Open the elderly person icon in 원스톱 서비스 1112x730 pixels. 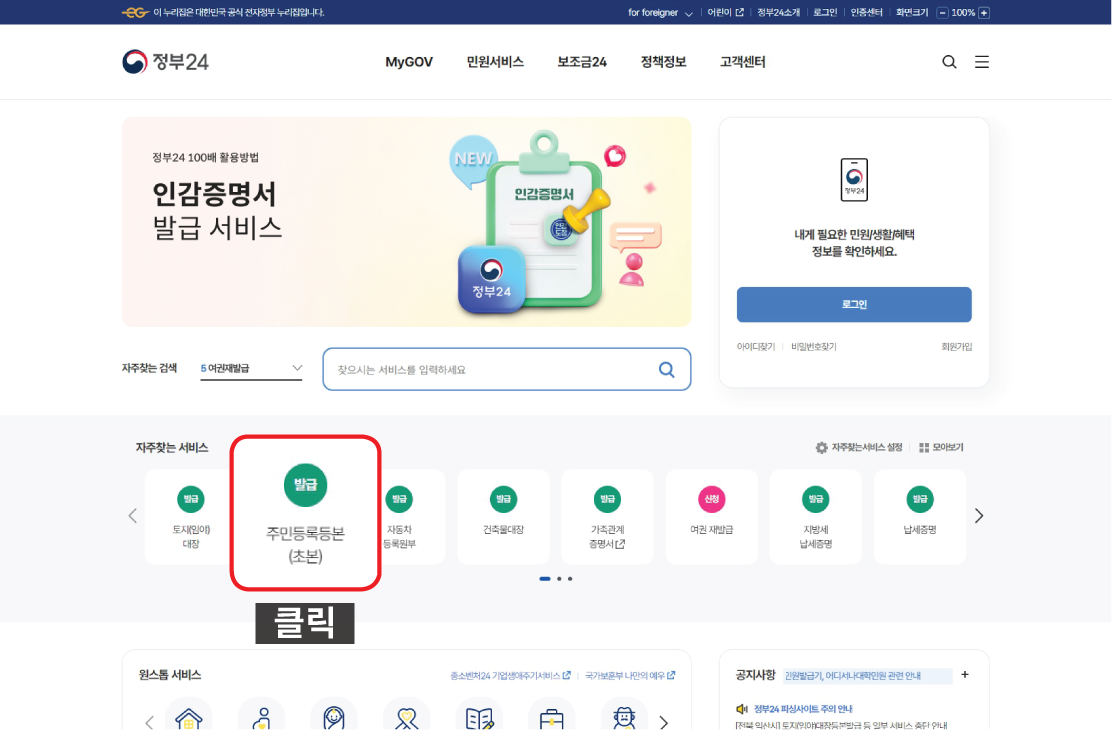623,718
